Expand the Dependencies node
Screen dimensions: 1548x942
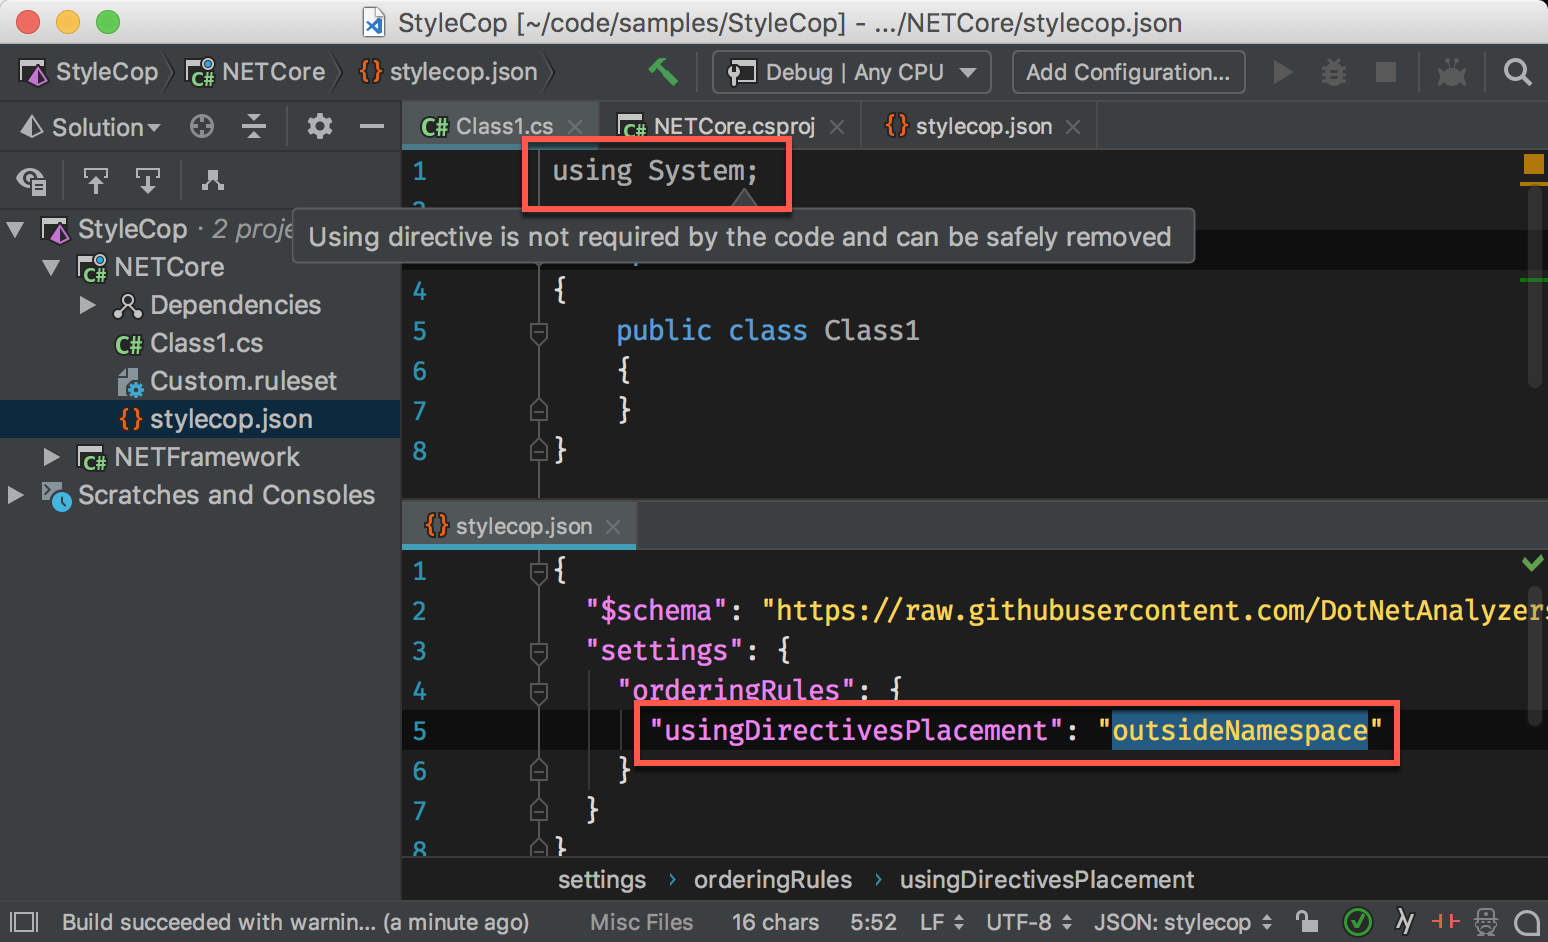88,305
